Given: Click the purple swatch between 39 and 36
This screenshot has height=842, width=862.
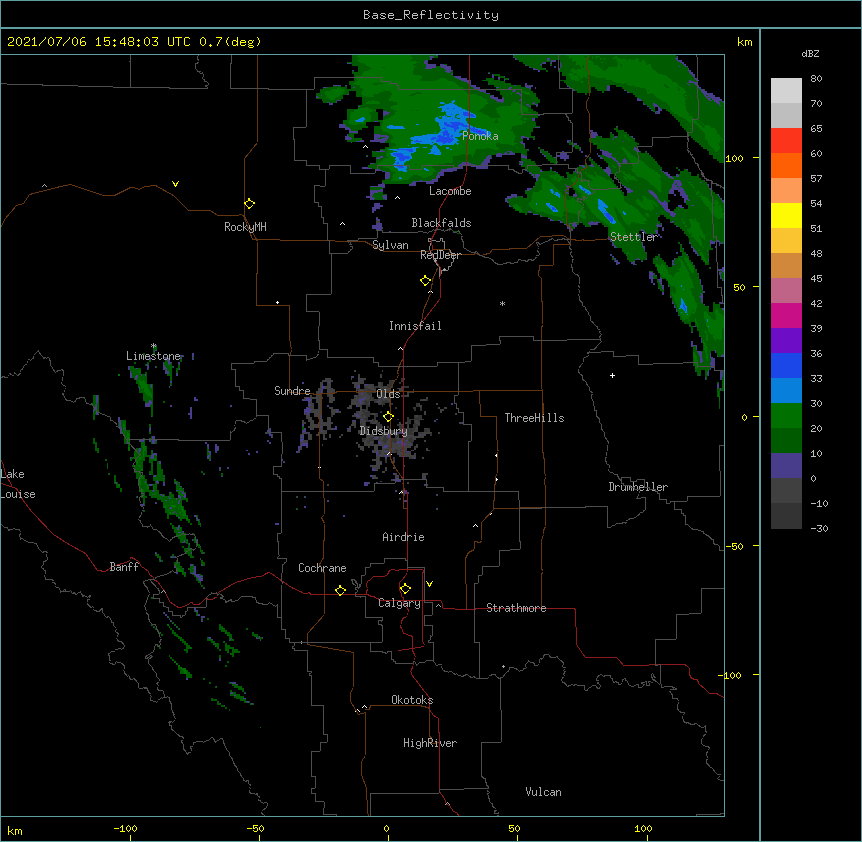Looking at the screenshot, I should [x=786, y=340].
